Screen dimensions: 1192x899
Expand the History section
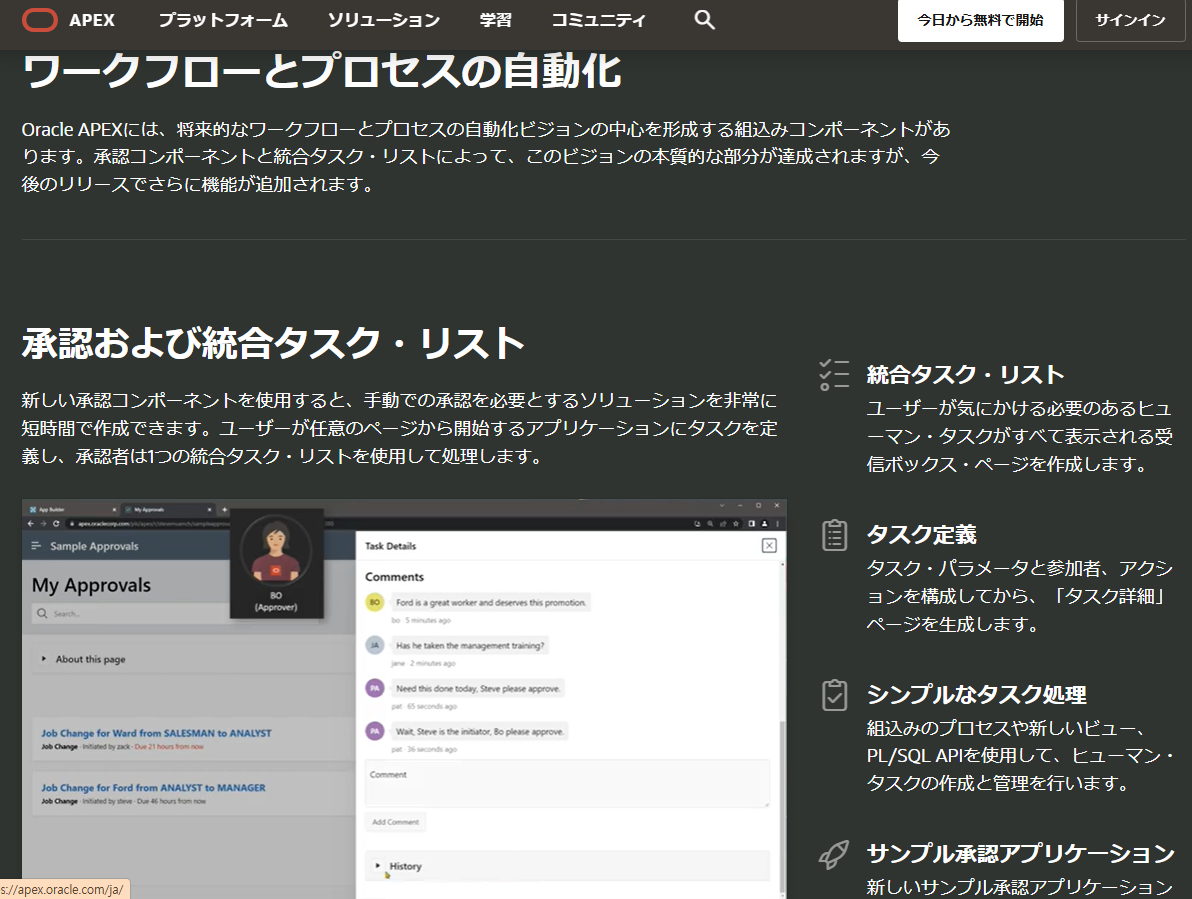coord(567,866)
